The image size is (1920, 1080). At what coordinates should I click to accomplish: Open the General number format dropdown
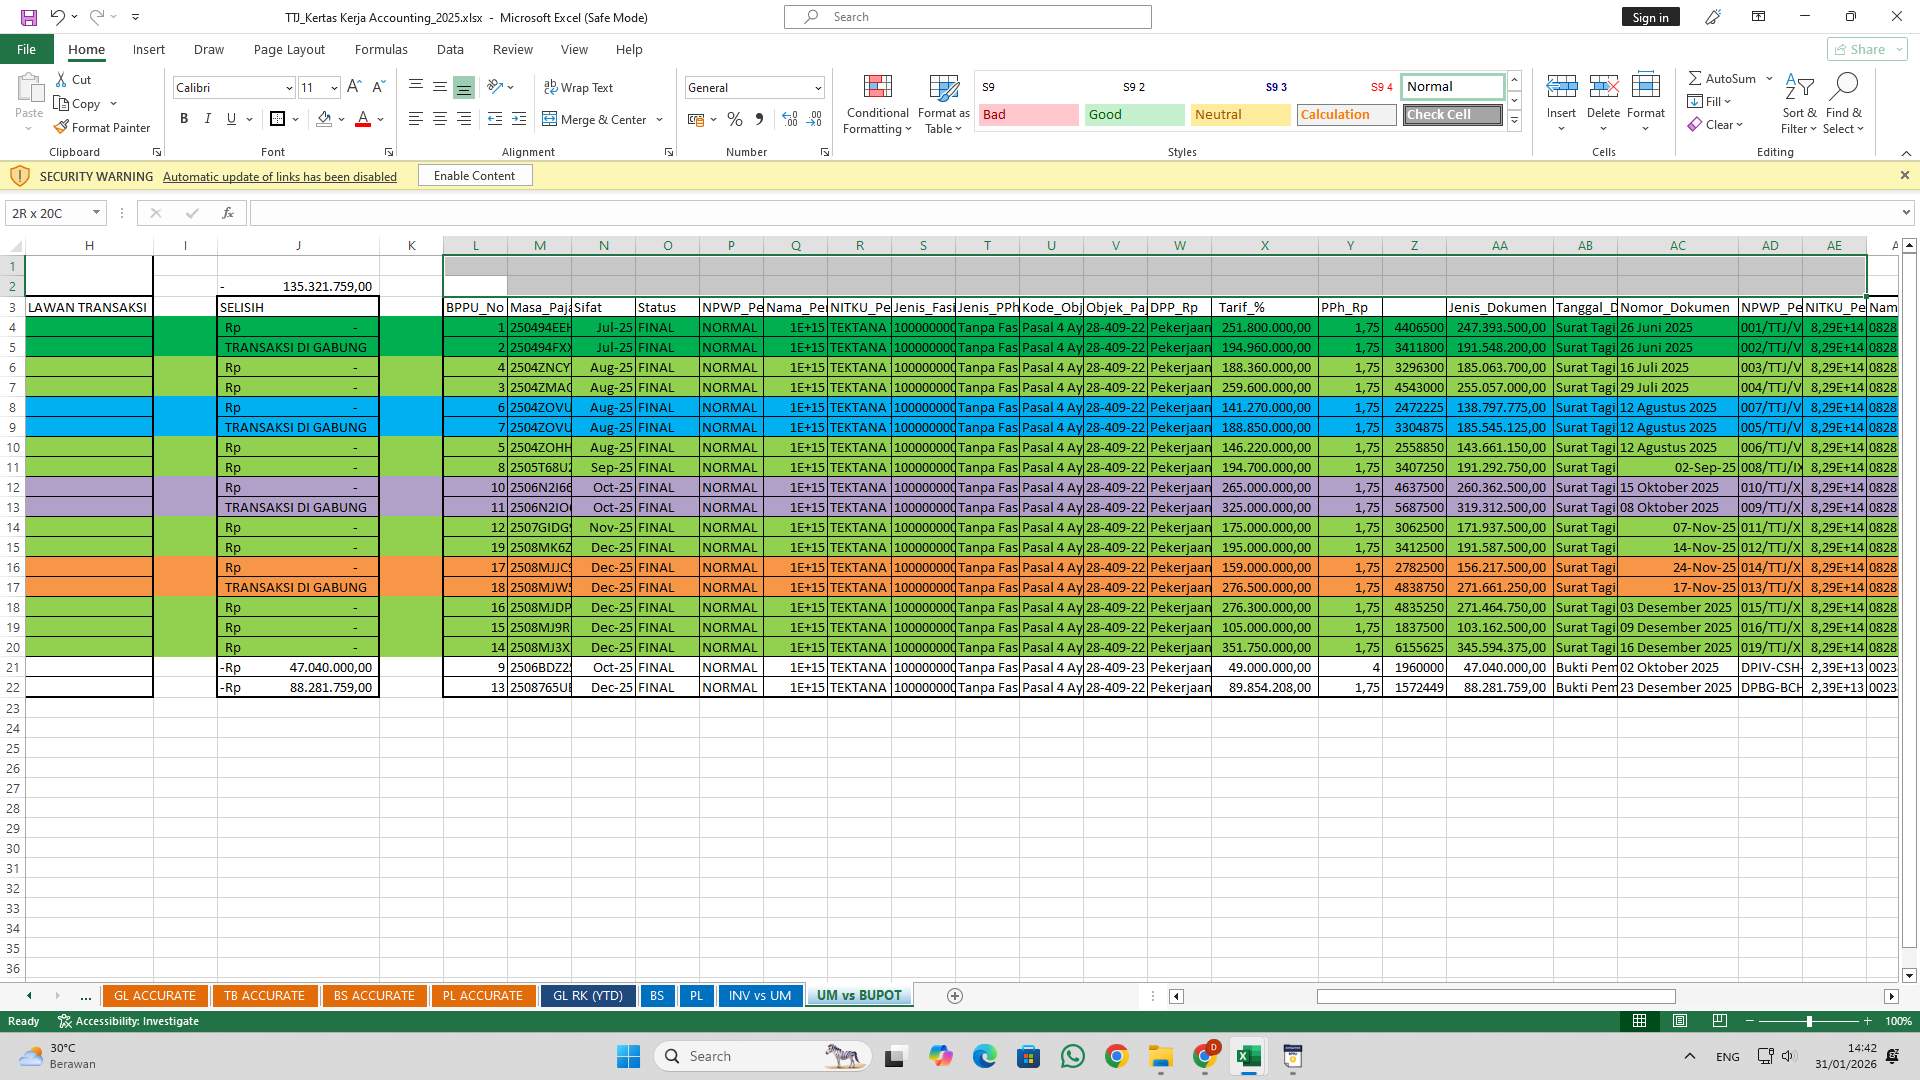pyautogui.click(x=817, y=87)
